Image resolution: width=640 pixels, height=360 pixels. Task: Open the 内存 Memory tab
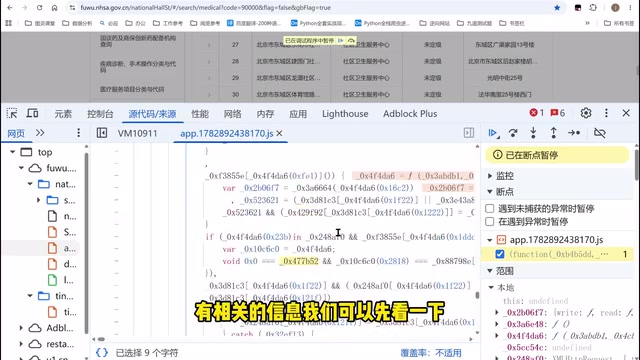265,114
